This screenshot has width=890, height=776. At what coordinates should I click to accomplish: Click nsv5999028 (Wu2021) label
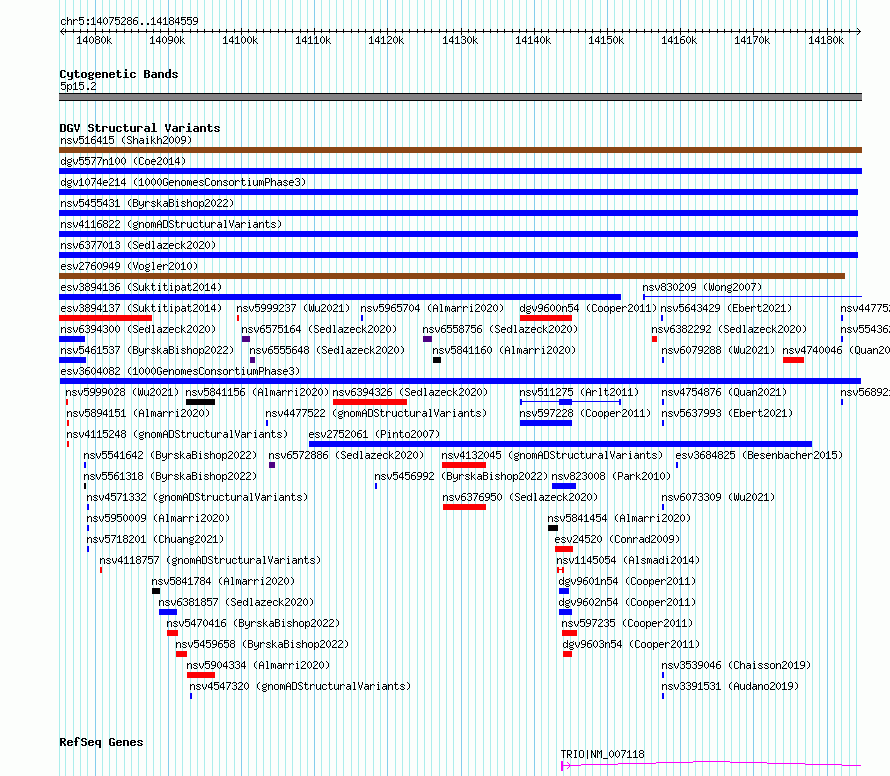coord(122,392)
